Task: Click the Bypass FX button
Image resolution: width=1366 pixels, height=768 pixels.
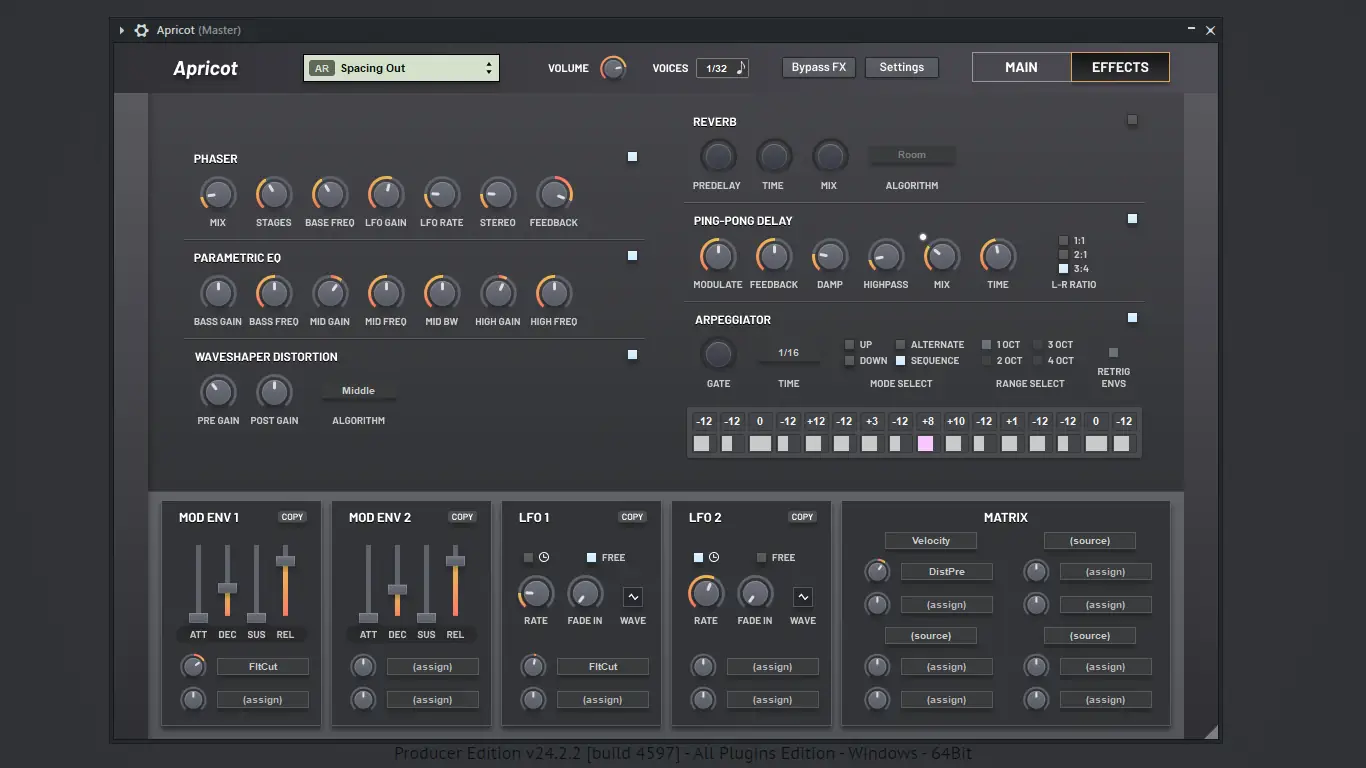Action: (x=819, y=68)
